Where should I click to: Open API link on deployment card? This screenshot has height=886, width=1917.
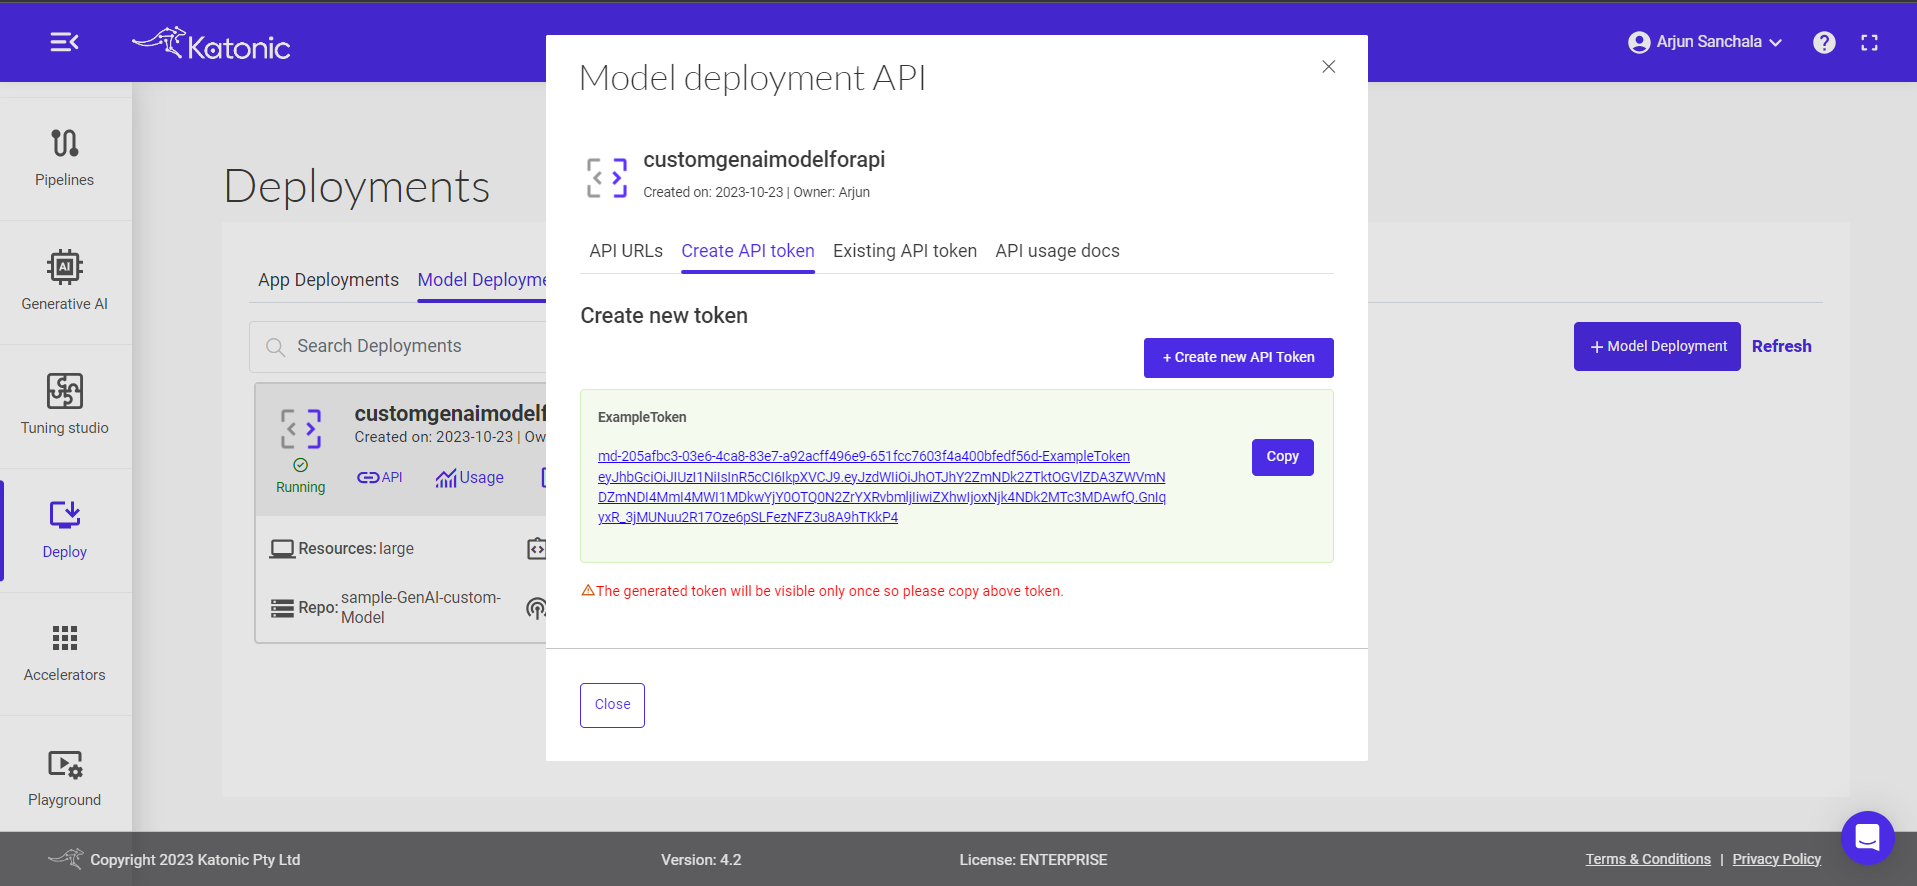click(x=380, y=477)
